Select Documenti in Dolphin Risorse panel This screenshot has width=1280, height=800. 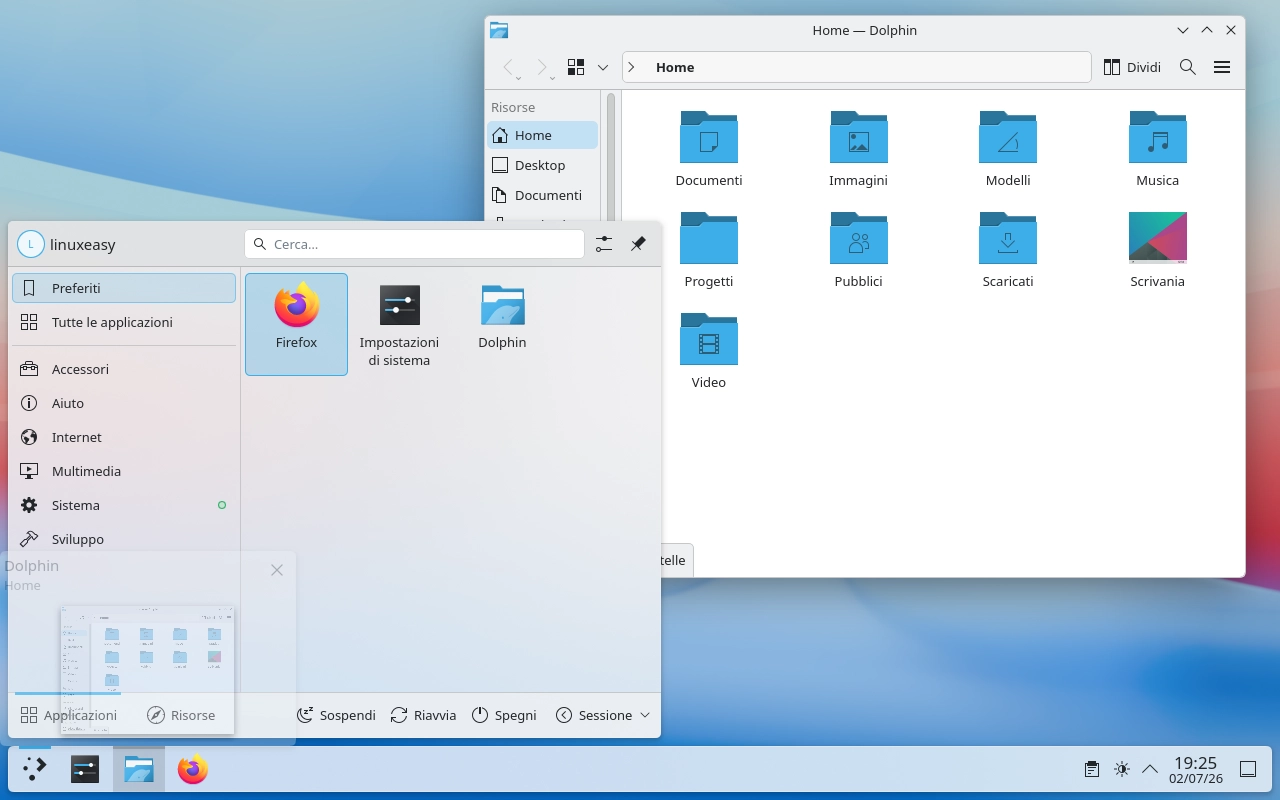[542, 195]
